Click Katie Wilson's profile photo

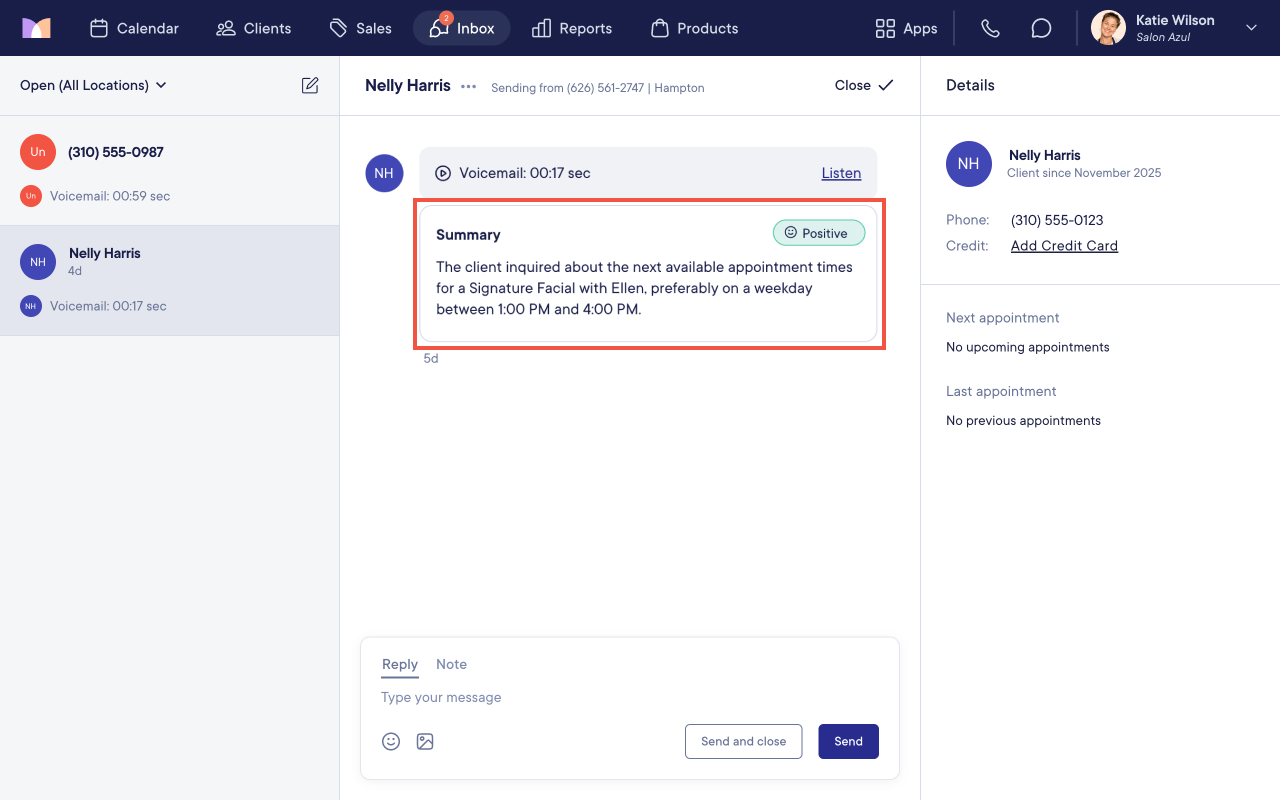click(1108, 28)
